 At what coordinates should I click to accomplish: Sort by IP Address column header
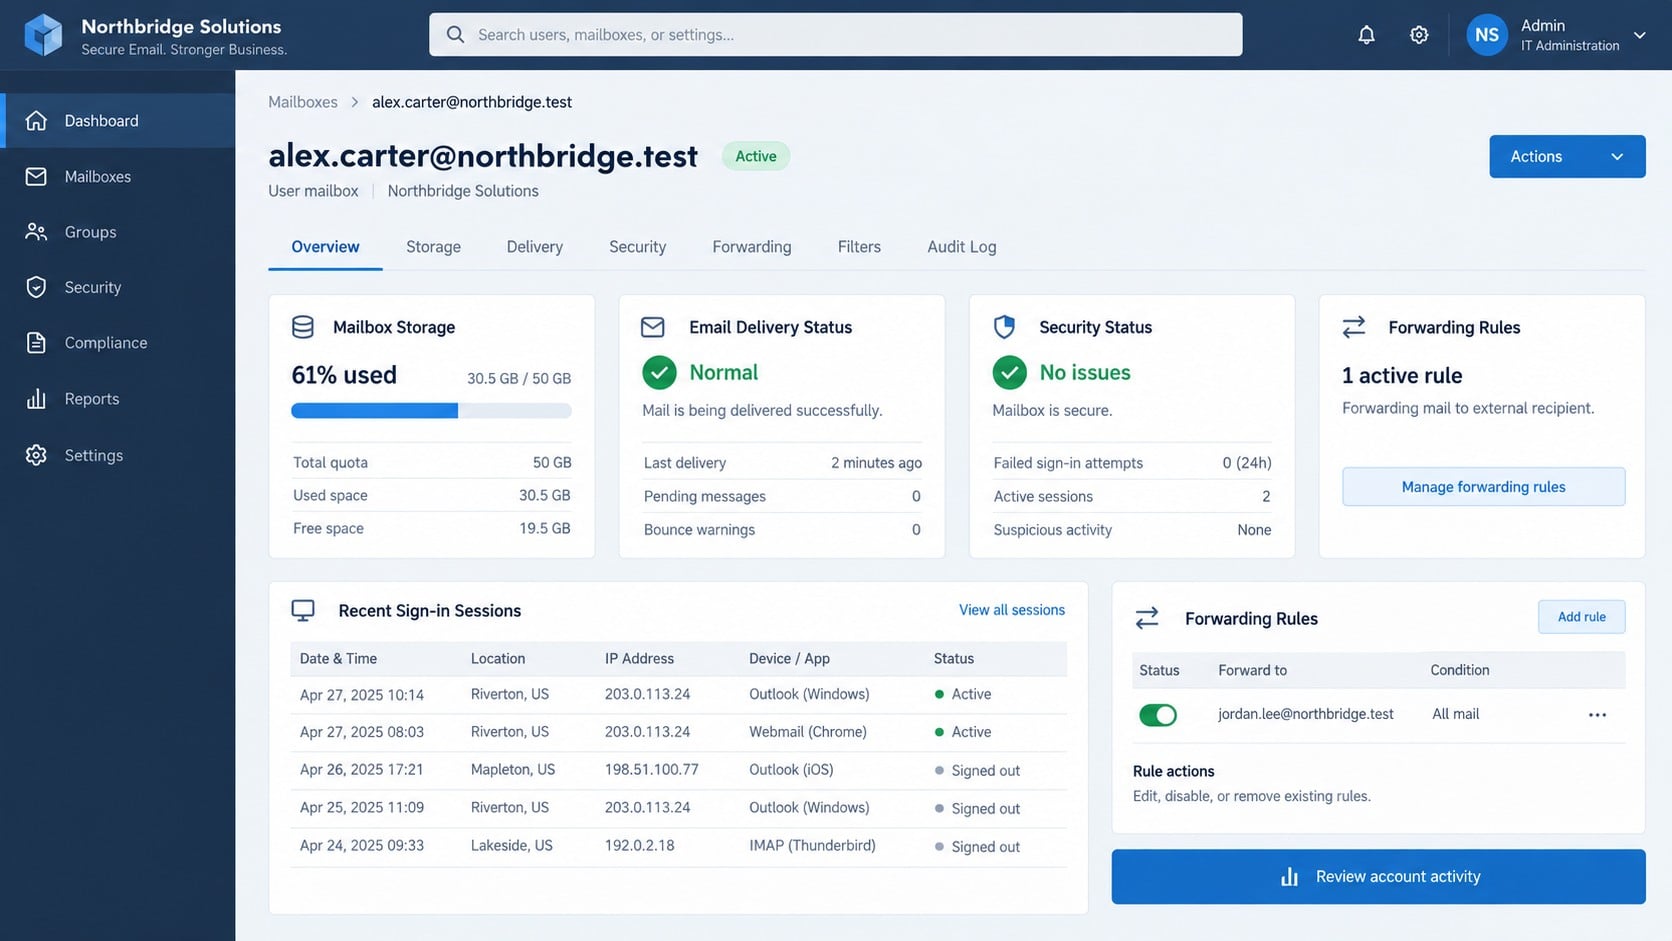pos(639,659)
